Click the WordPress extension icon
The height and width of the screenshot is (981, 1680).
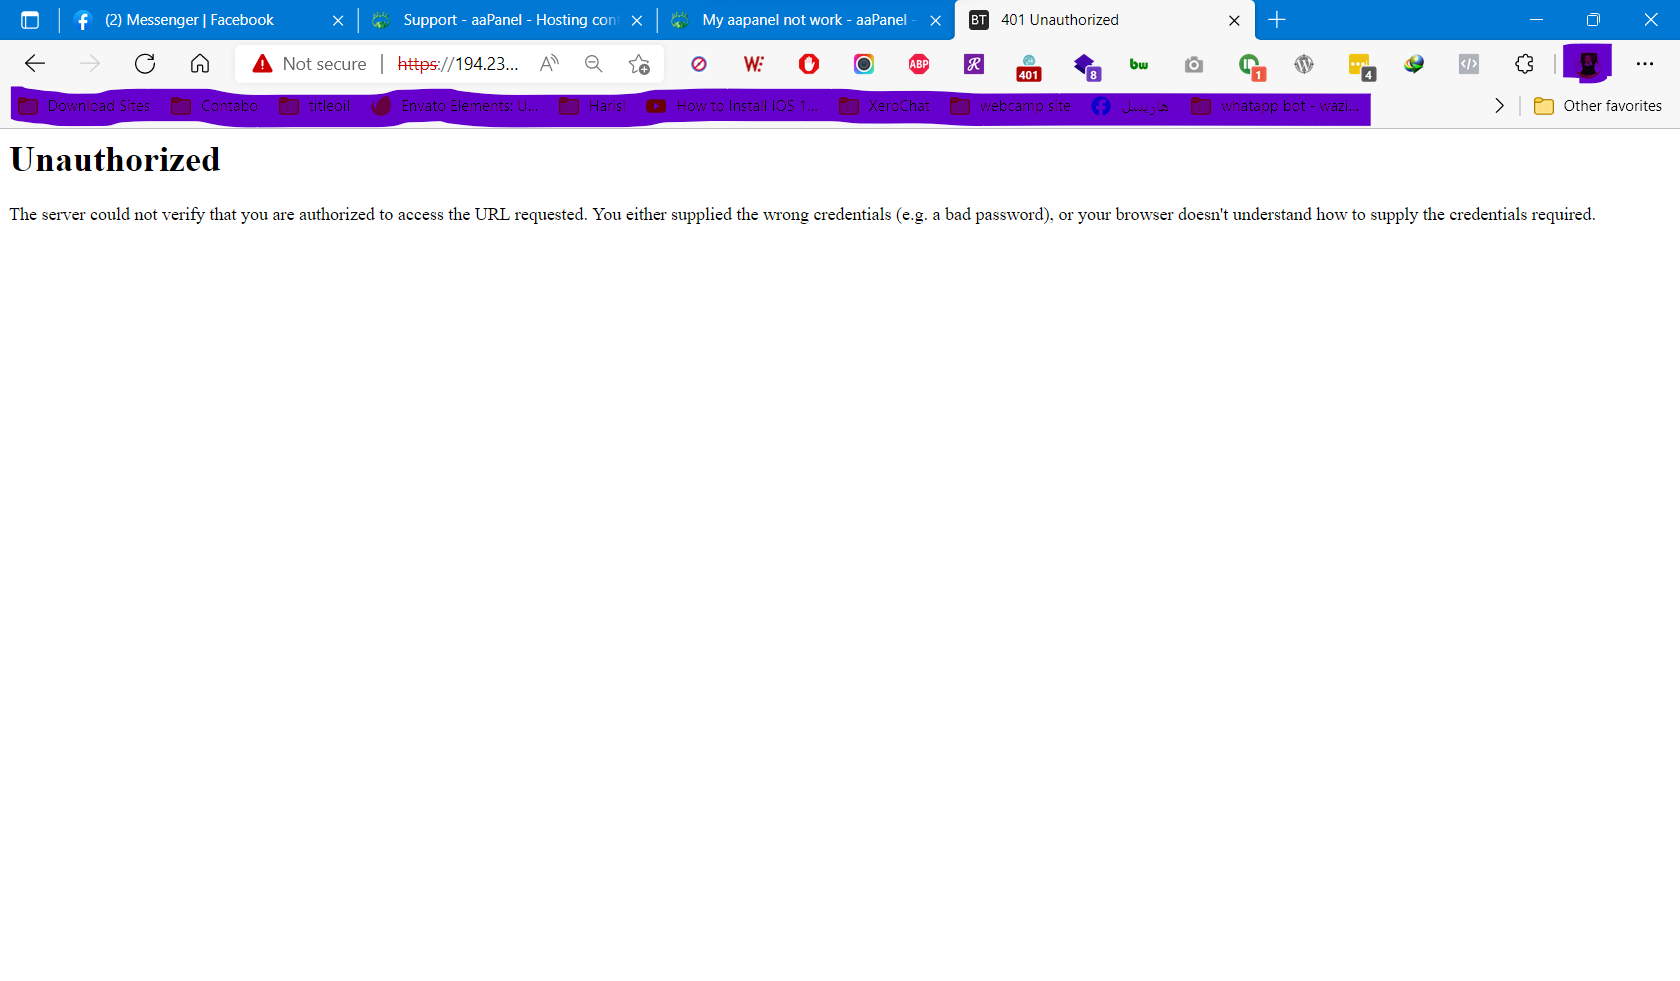coord(1304,64)
